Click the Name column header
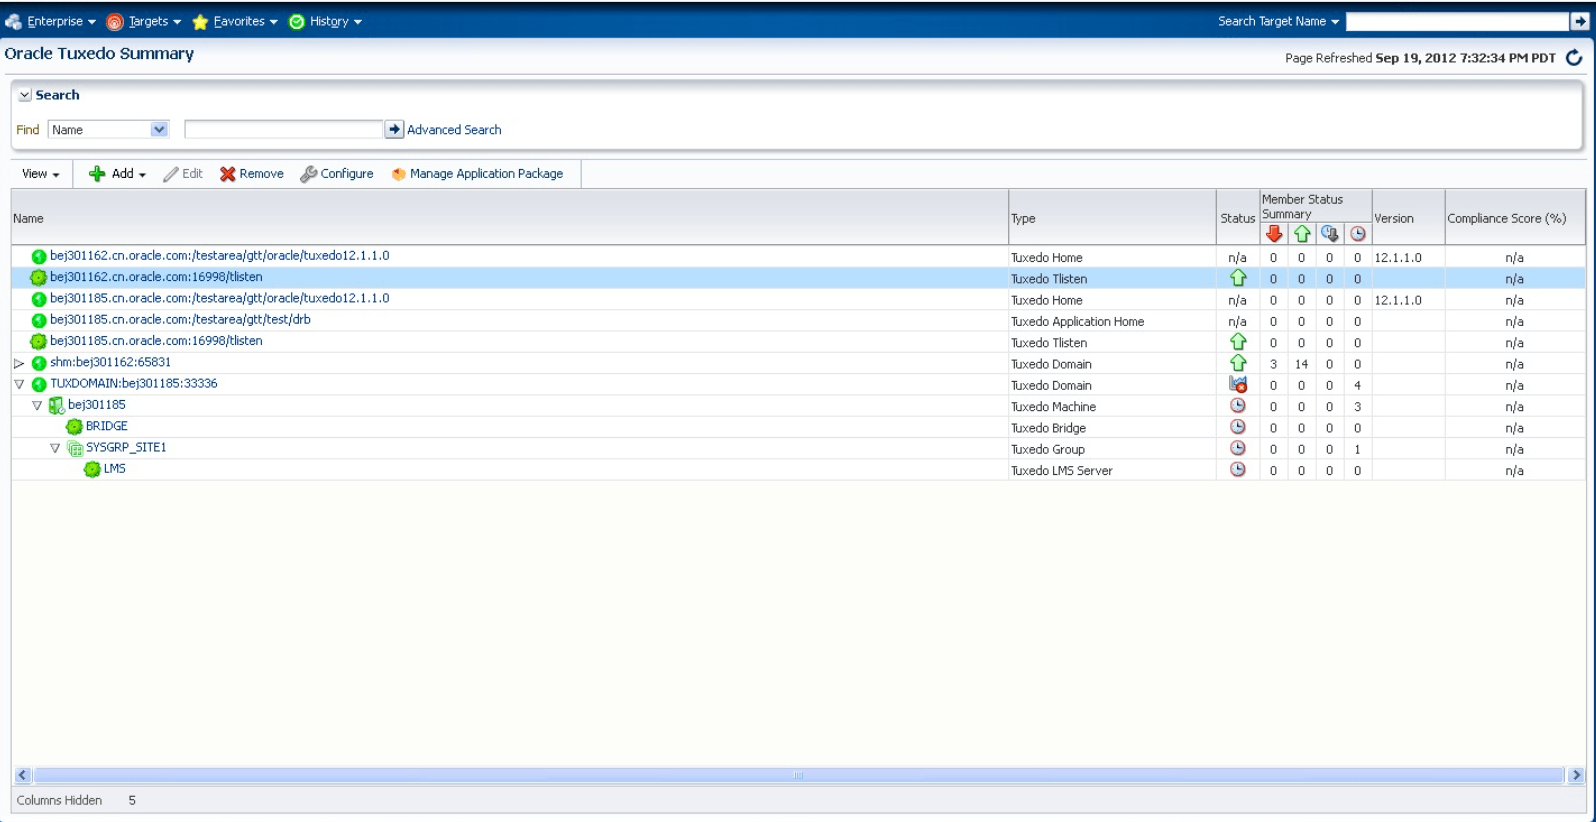The width and height of the screenshot is (1596, 822). point(509,218)
